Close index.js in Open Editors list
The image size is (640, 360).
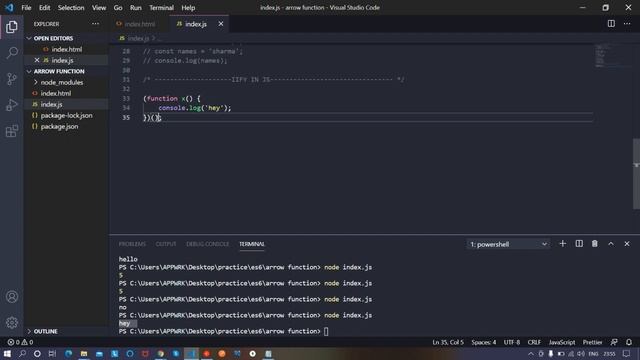coord(37,60)
